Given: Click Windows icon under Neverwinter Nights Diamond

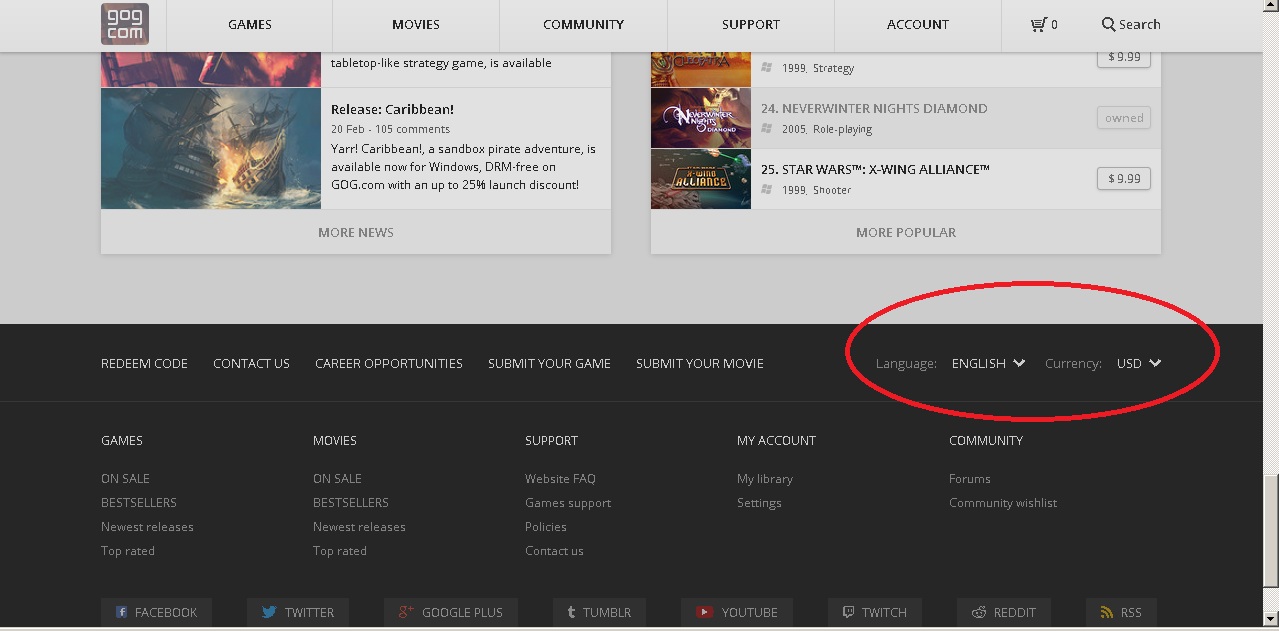Looking at the screenshot, I should coord(767,129).
